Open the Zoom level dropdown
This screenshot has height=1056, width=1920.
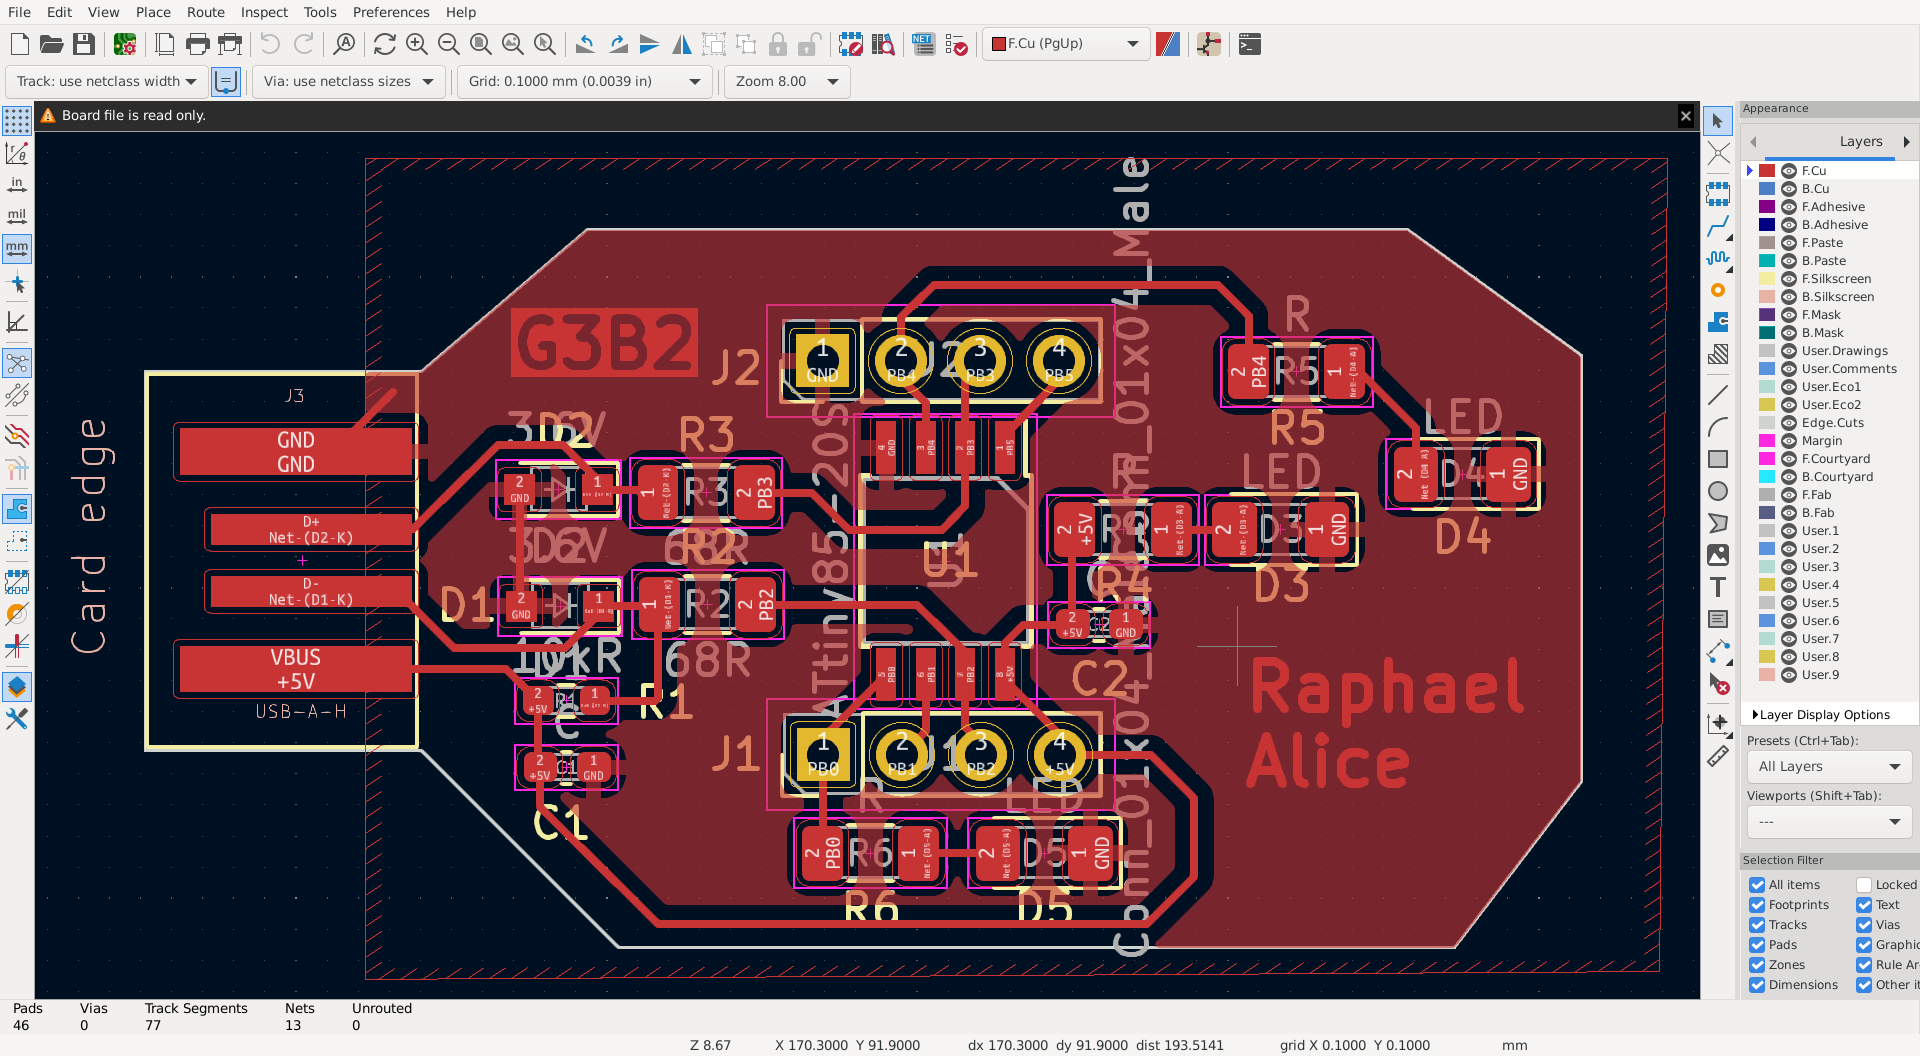[787, 81]
